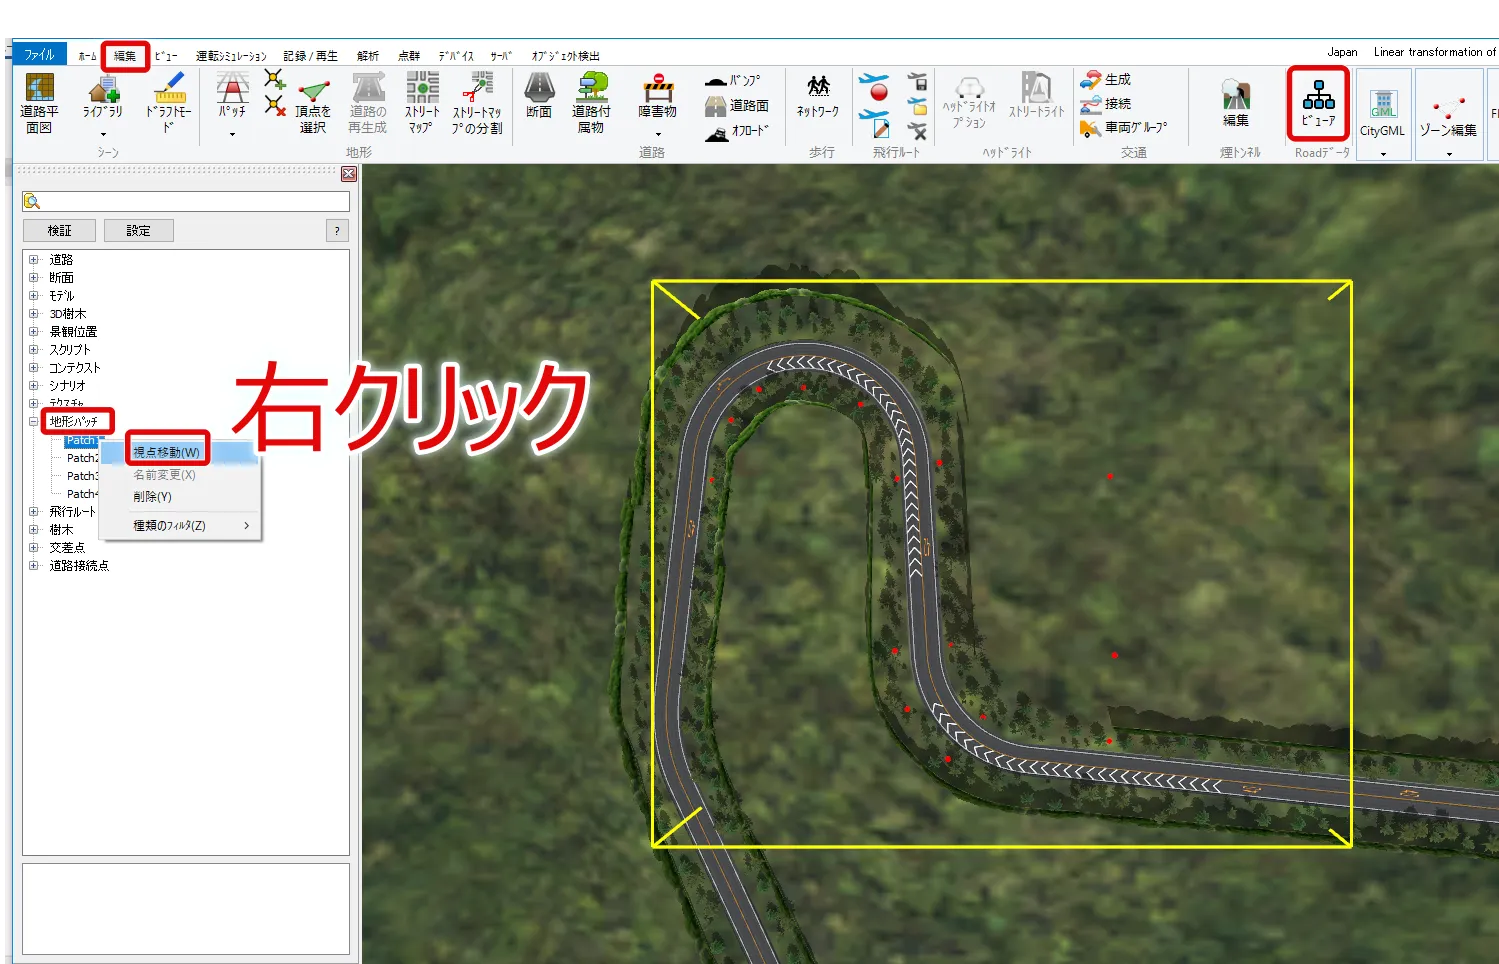Choose 視点移動(W) from the context menu

coord(167,452)
